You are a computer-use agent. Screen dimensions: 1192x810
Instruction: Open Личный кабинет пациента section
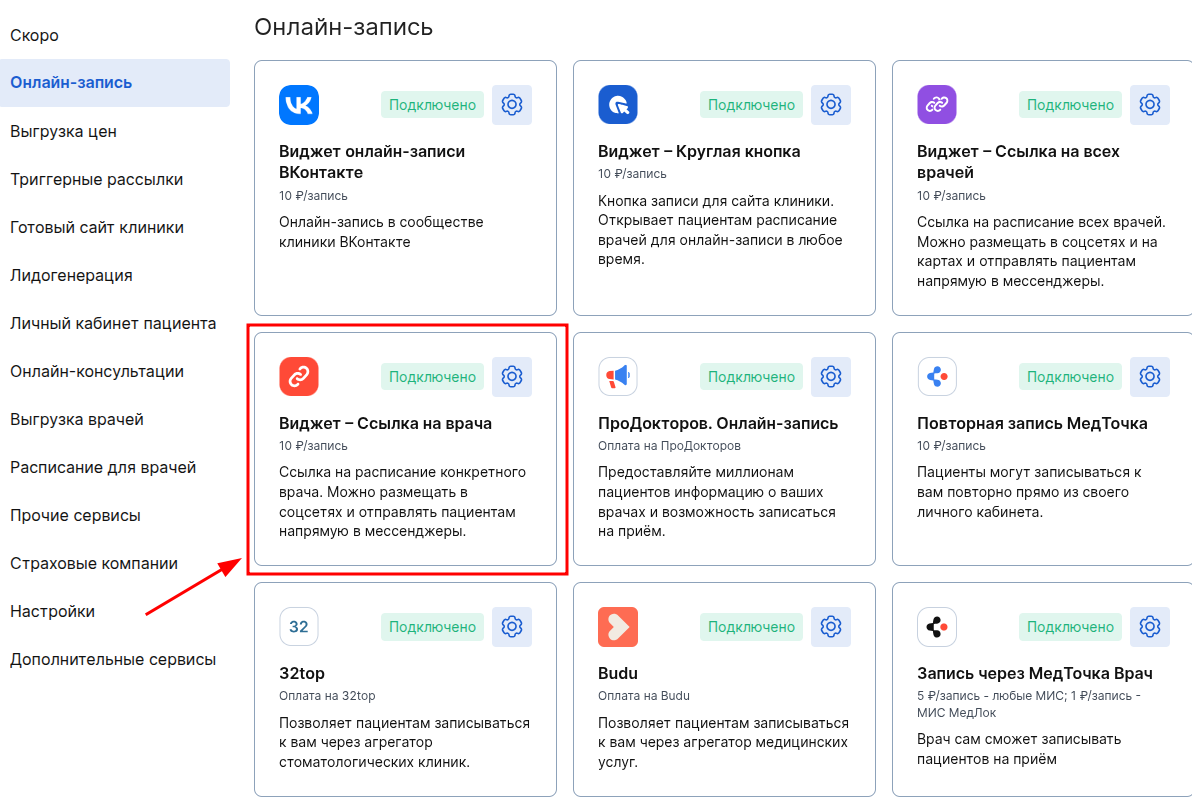tap(113, 324)
